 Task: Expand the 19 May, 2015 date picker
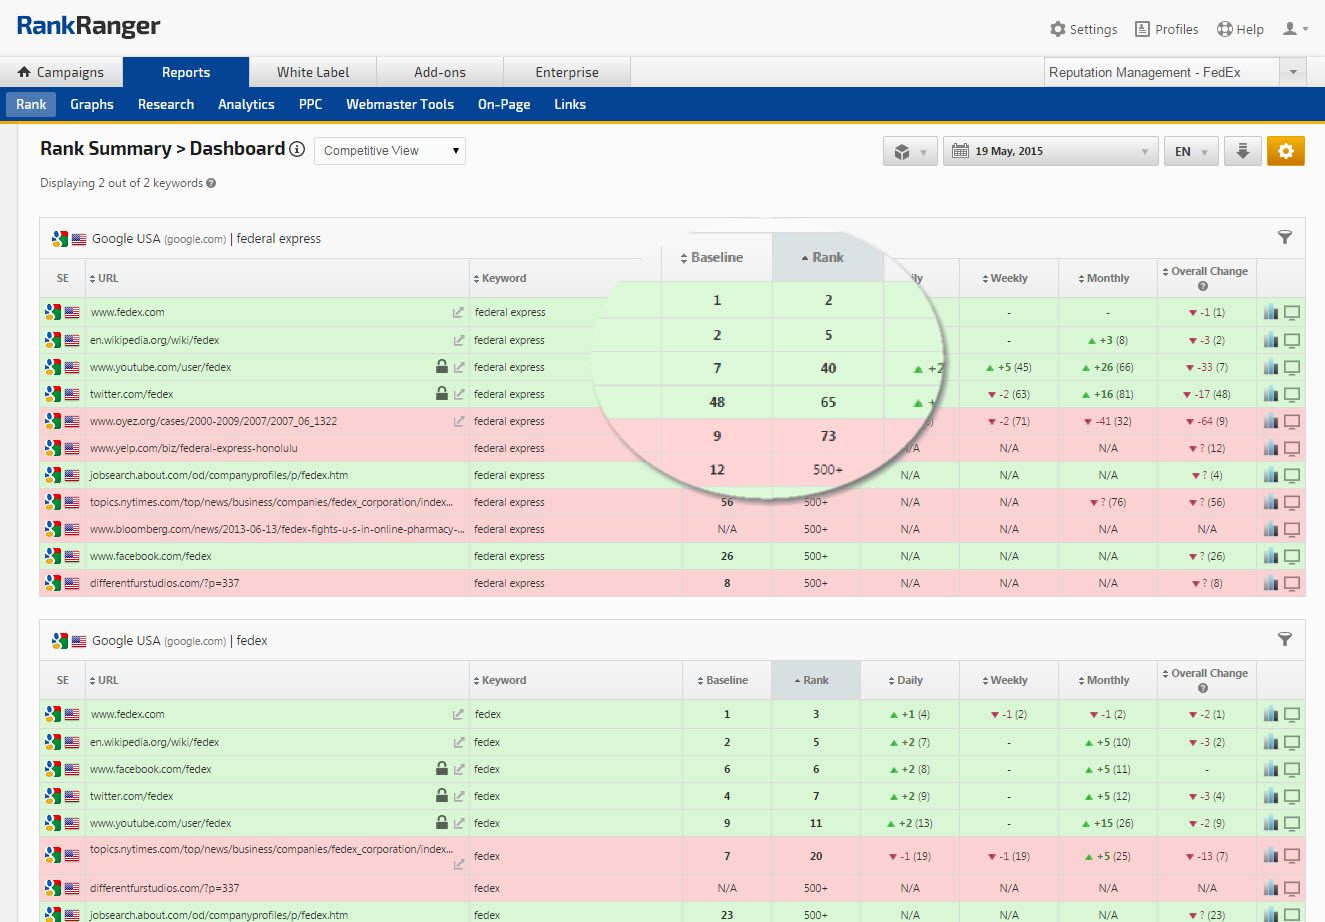click(x=1050, y=151)
